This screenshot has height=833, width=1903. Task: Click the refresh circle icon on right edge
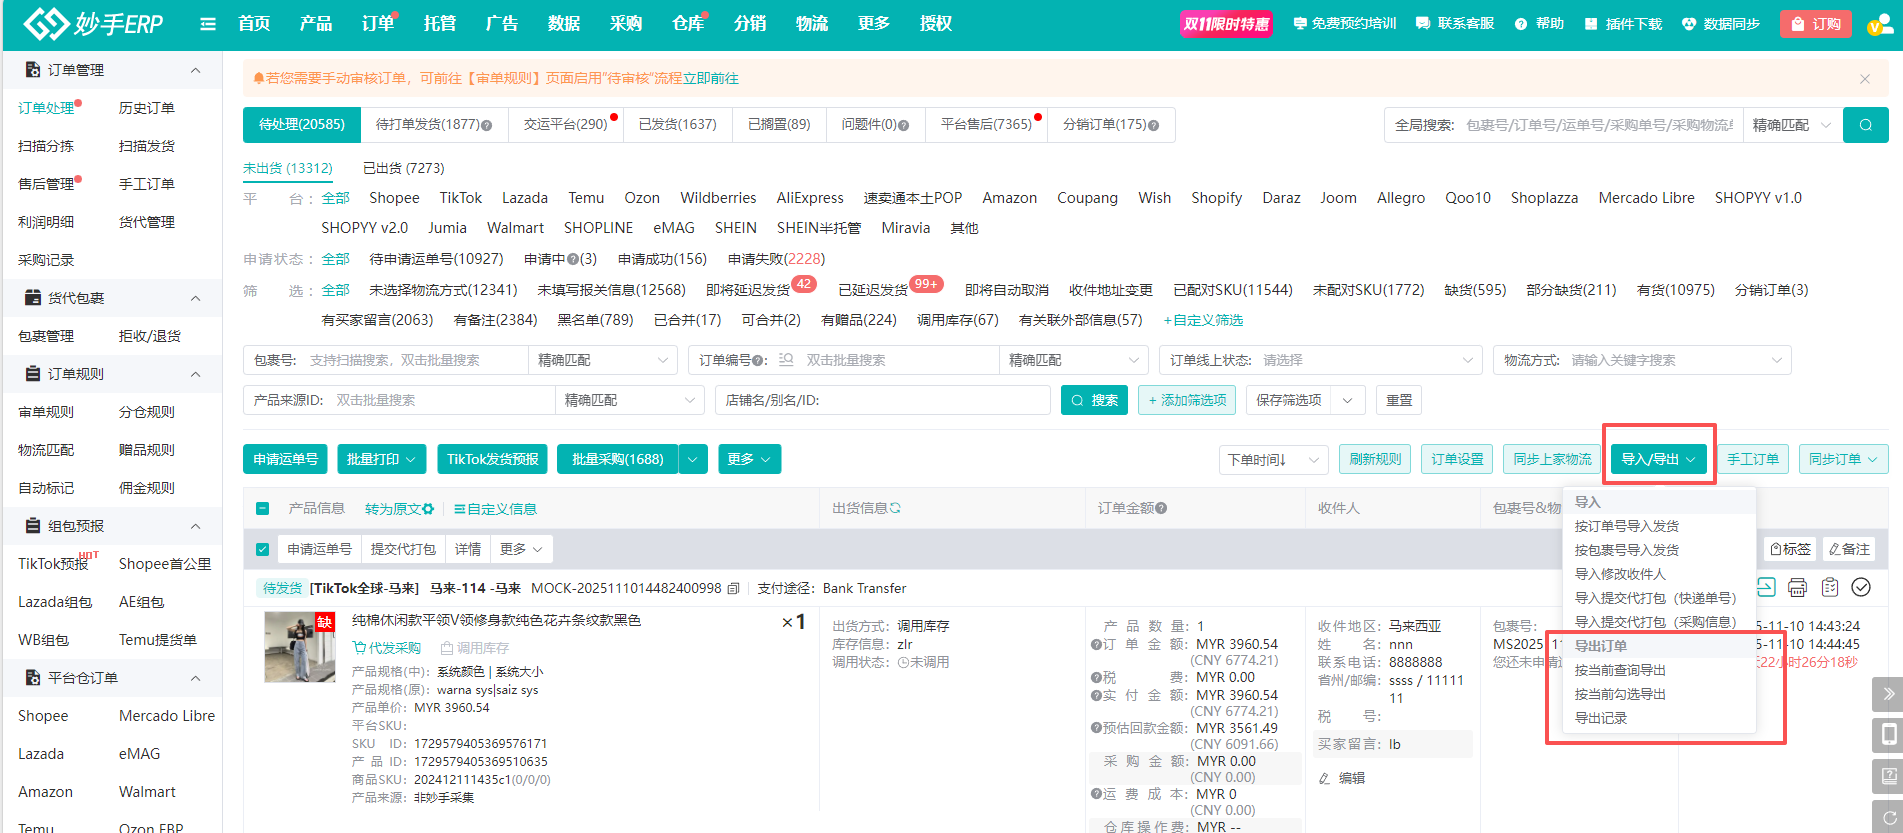click(x=1888, y=816)
